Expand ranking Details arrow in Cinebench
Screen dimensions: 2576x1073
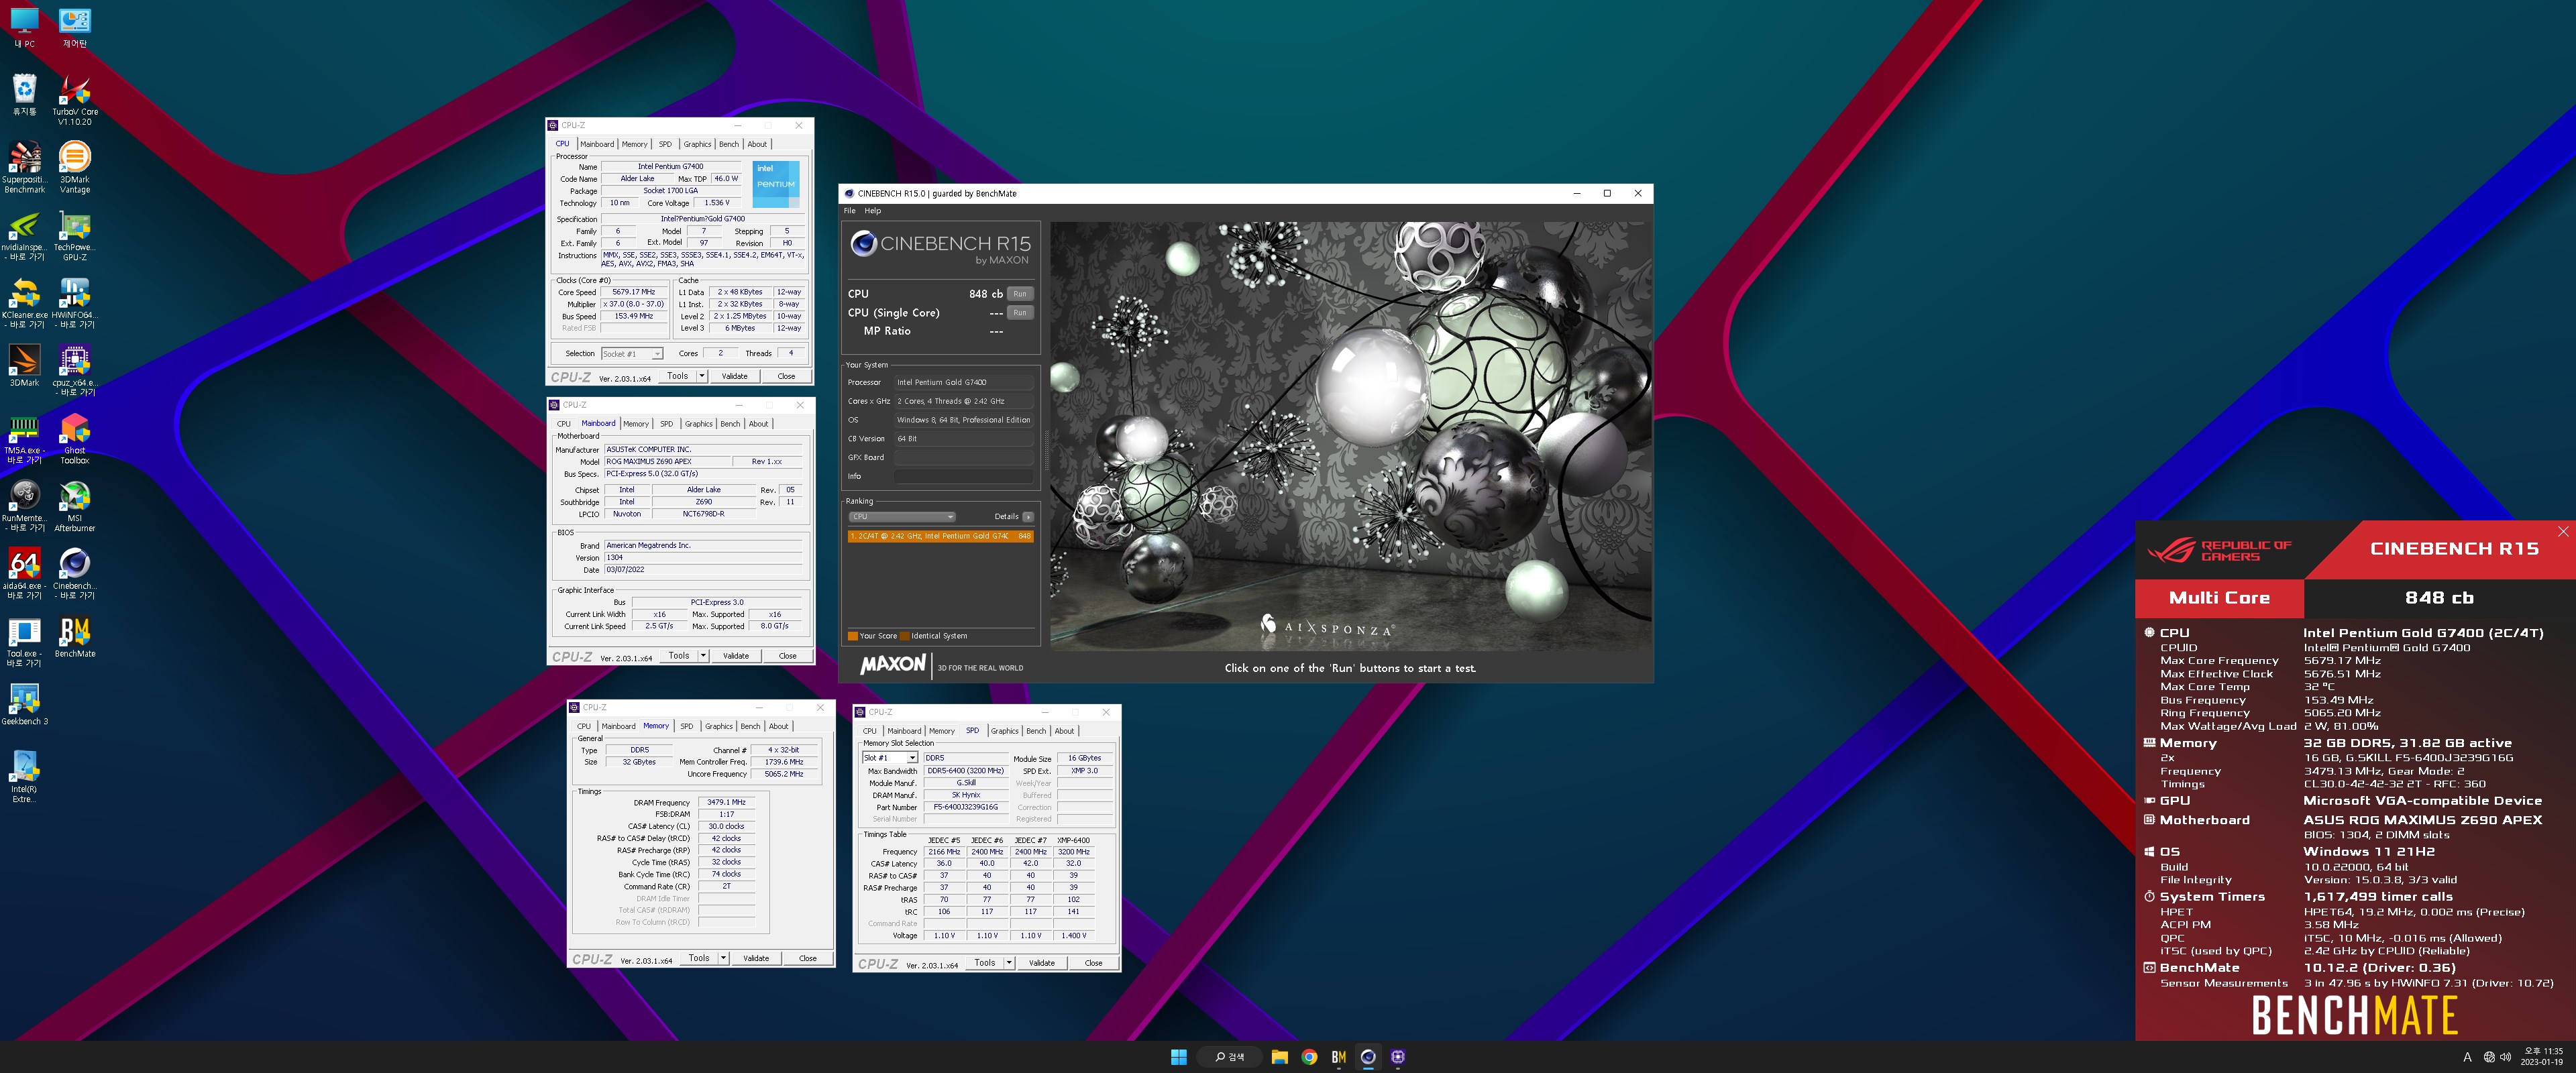tap(1028, 517)
